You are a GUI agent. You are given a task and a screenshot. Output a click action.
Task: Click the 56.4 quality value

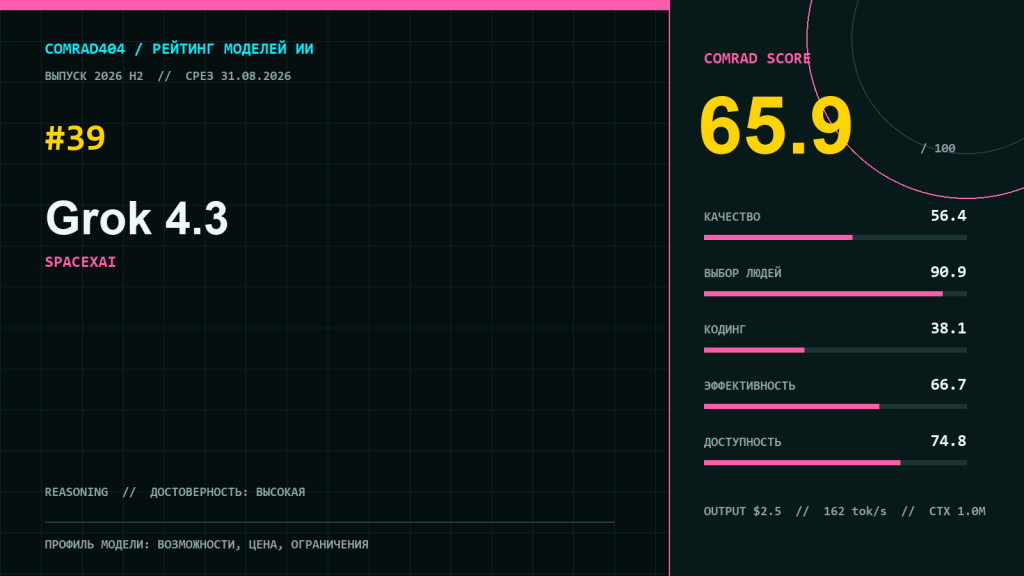(x=948, y=216)
